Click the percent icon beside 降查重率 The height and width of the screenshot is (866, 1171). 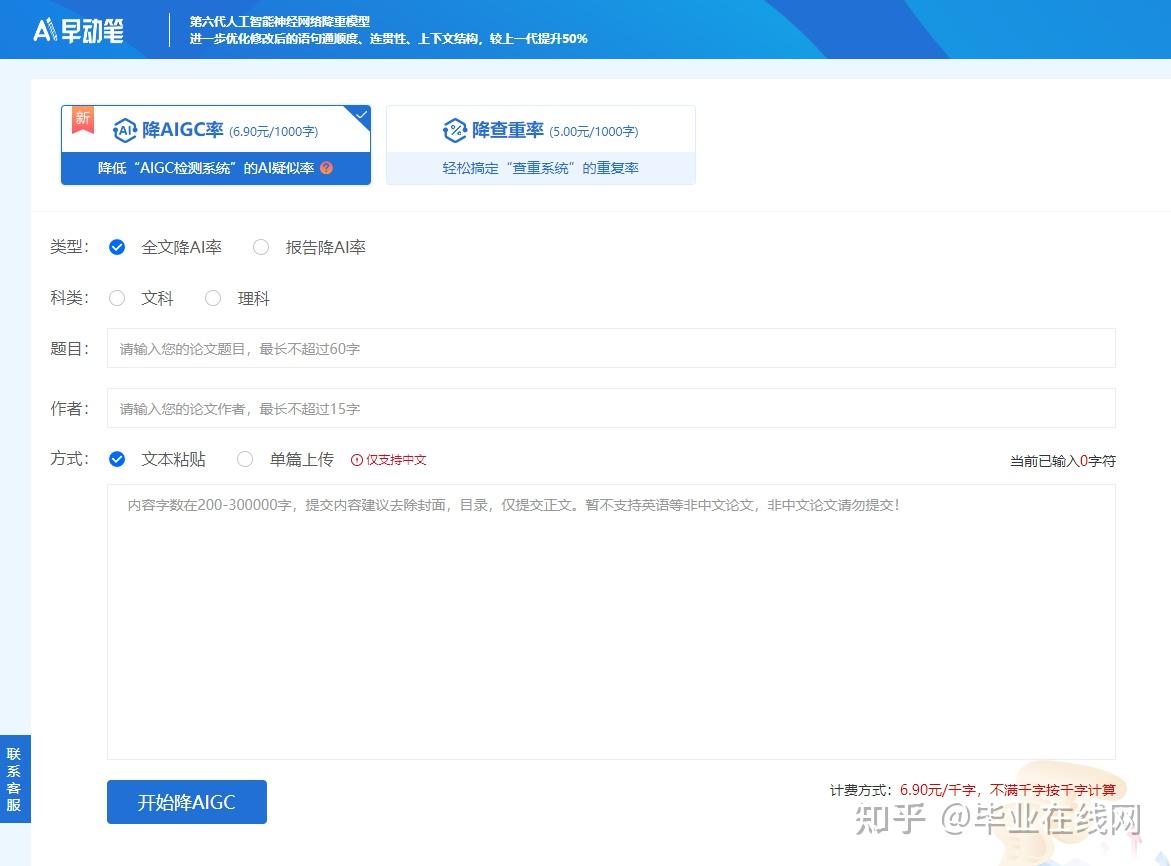[x=454, y=130]
